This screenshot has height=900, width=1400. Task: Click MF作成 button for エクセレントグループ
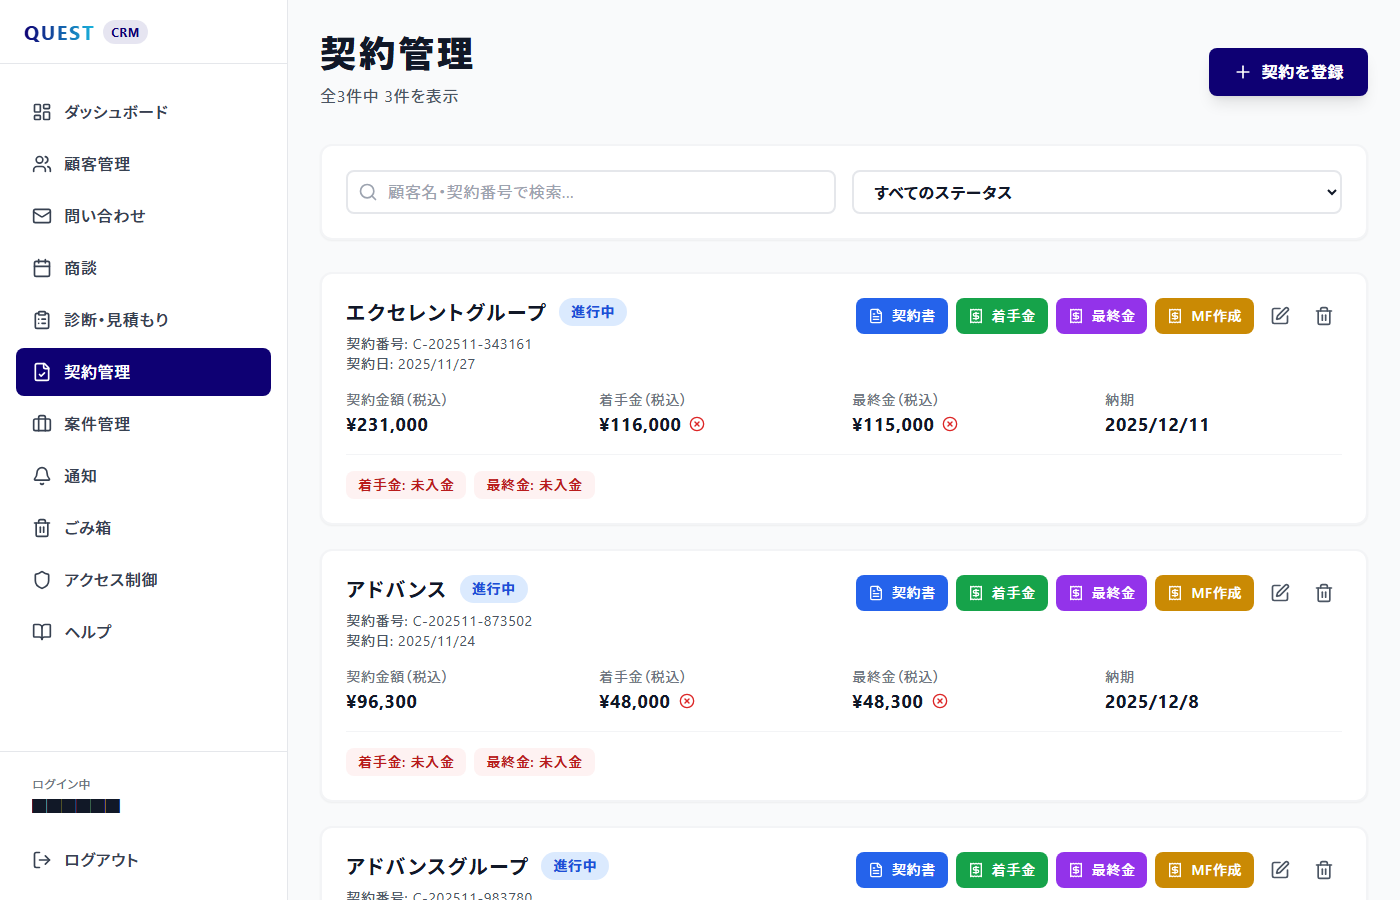[x=1204, y=316]
